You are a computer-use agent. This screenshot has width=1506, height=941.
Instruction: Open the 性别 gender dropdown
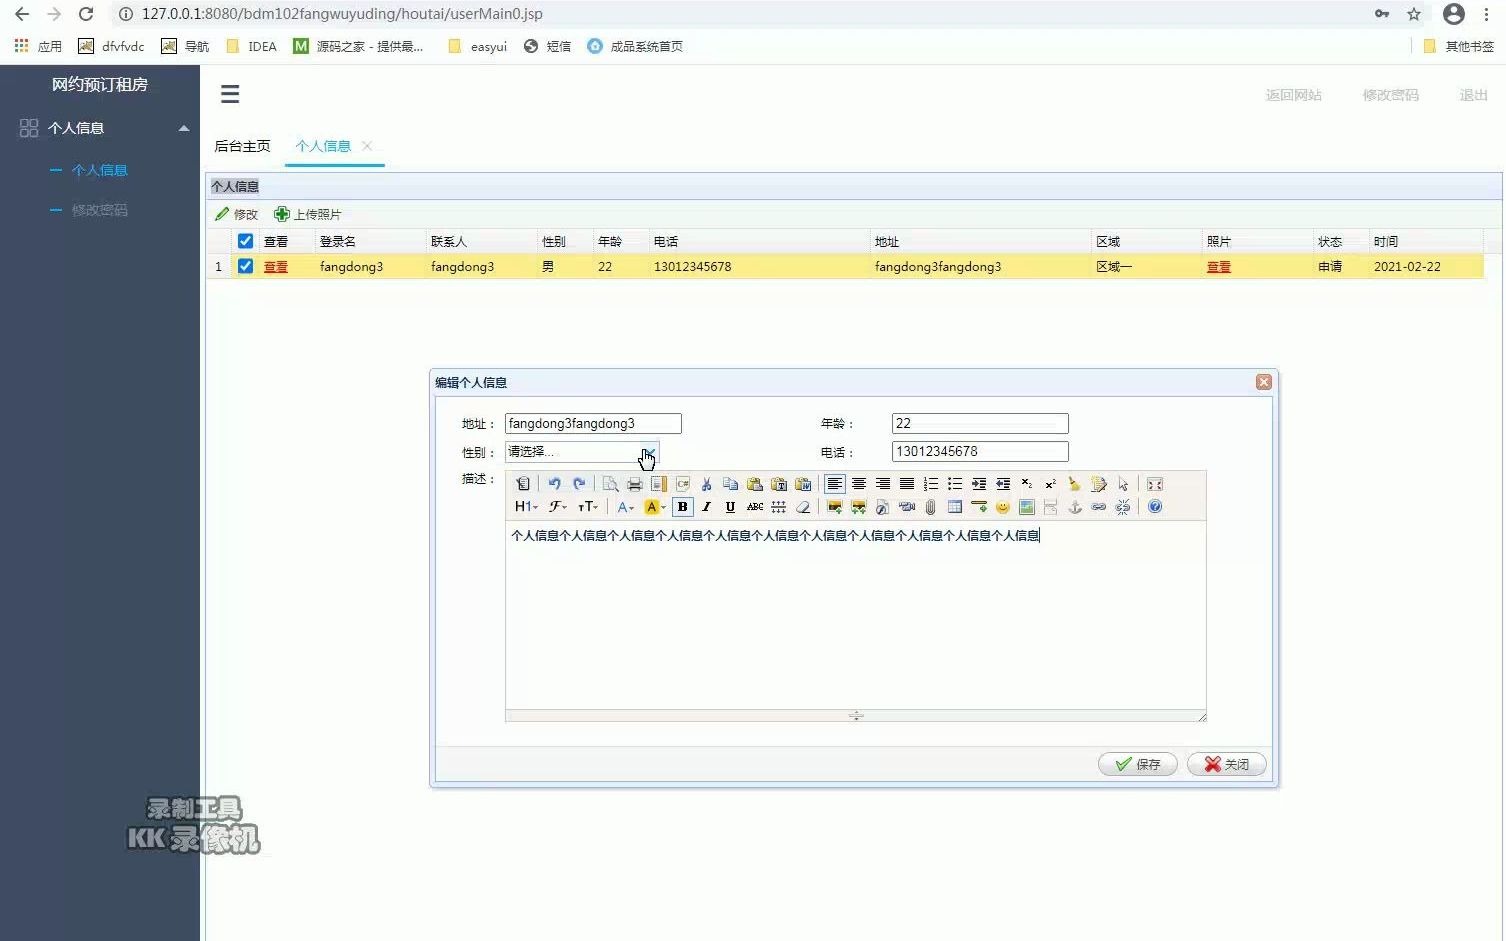tap(648, 452)
